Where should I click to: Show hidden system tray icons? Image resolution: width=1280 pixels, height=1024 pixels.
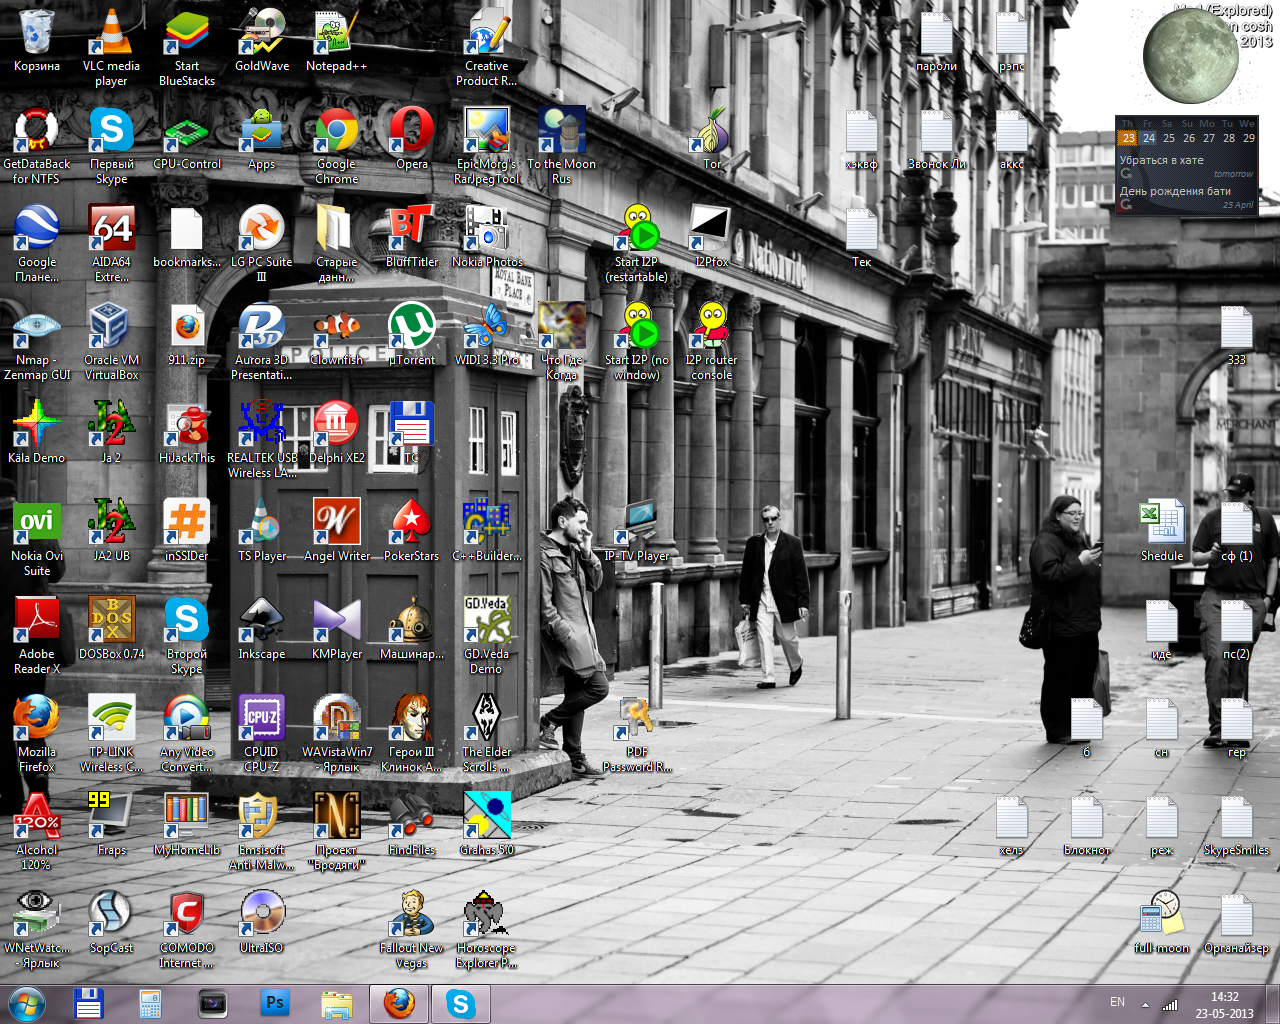pyautogui.click(x=1145, y=1004)
